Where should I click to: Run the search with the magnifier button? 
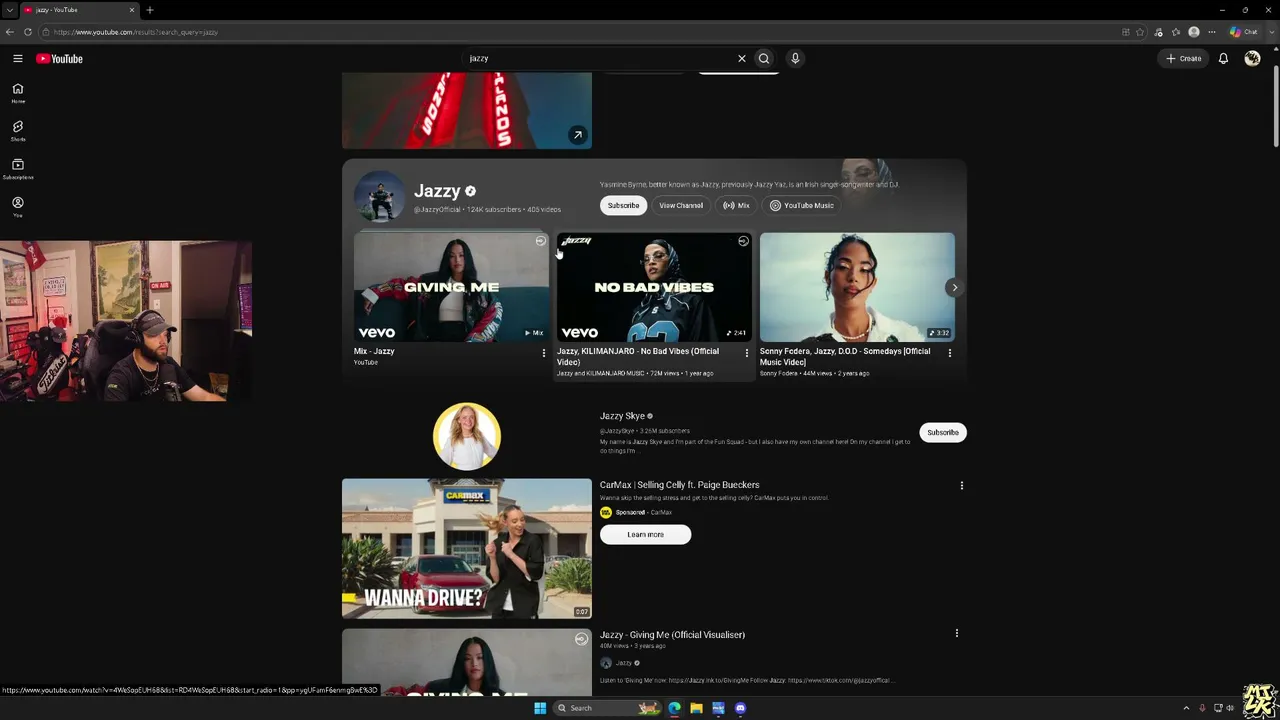pyautogui.click(x=764, y=59)
